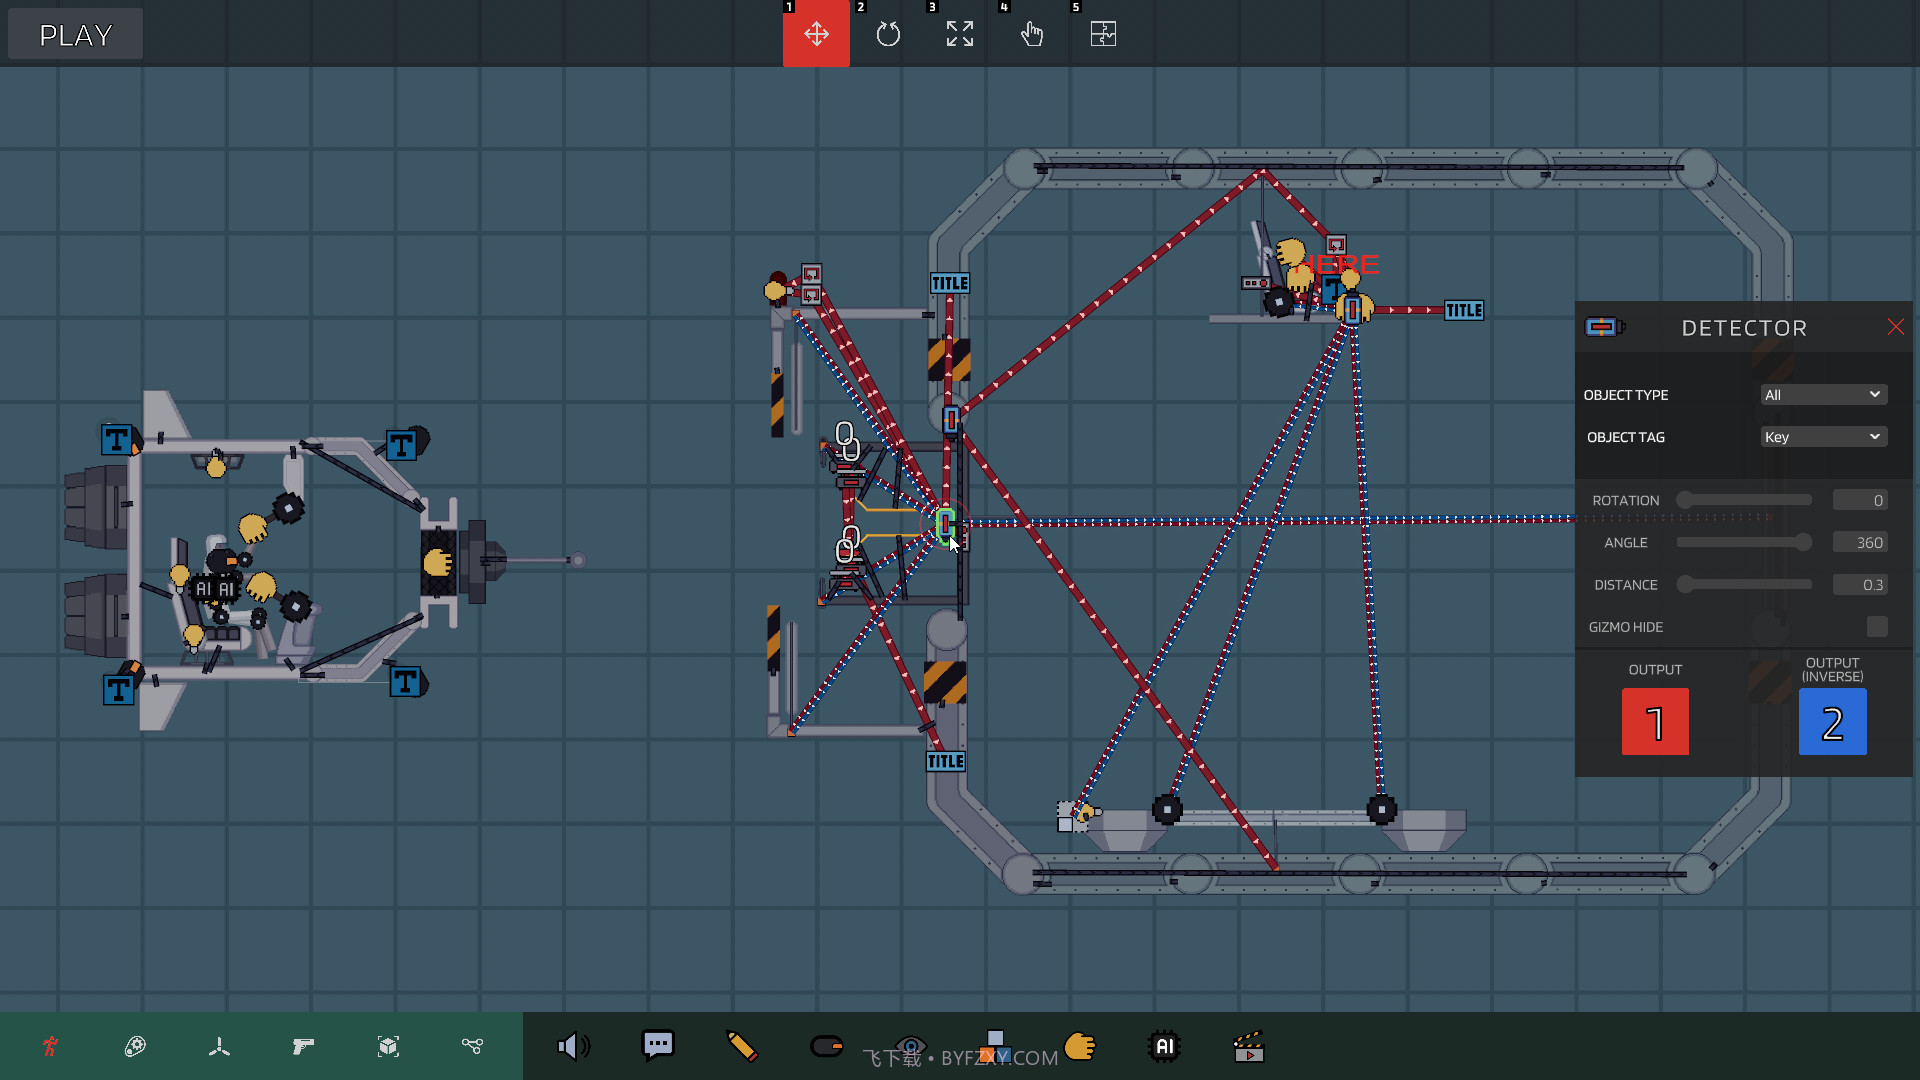The height and width of the screenshot is (1080, 1920).
Task: Toggle the eye visibility icon in the bottom bar
Action: pyautogui.click(x=911, y=1046)
